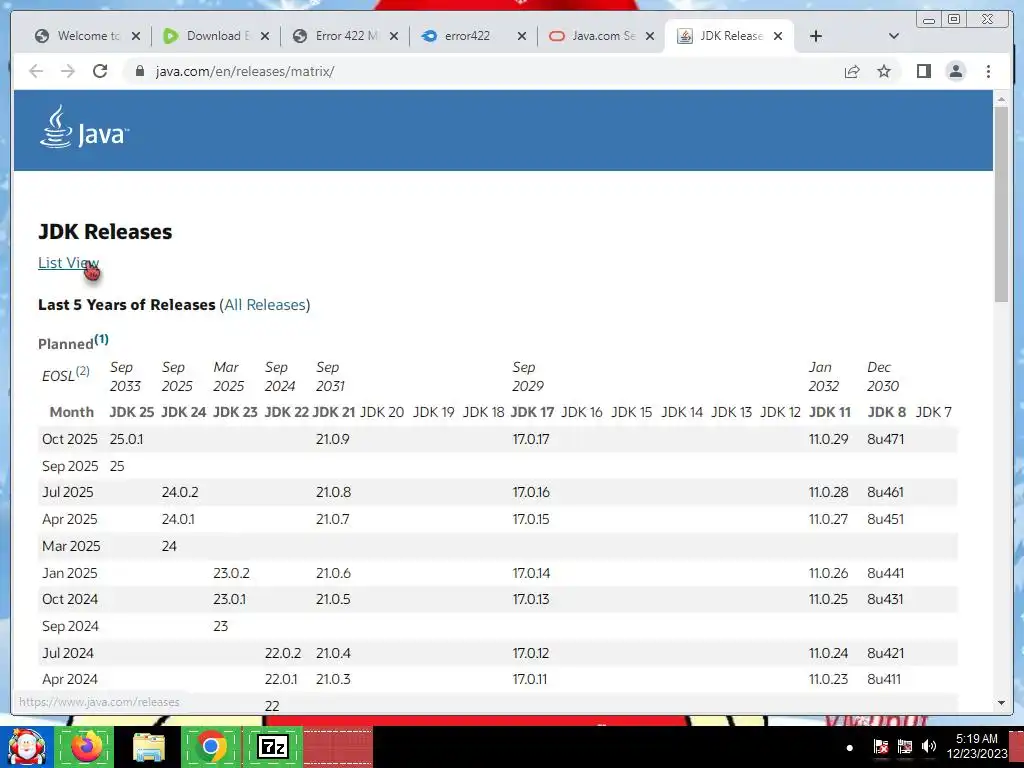1024x768 pixels.
Task: Close the JDK Release tab
Action: [x=778, y=36]
